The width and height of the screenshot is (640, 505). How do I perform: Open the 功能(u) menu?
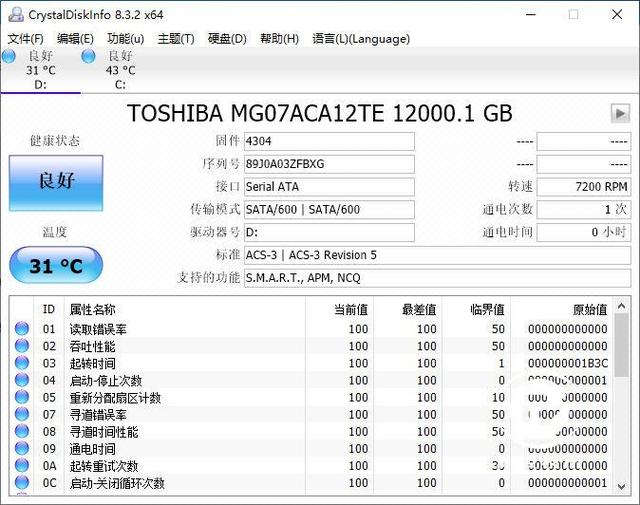(x=126, y=39)
